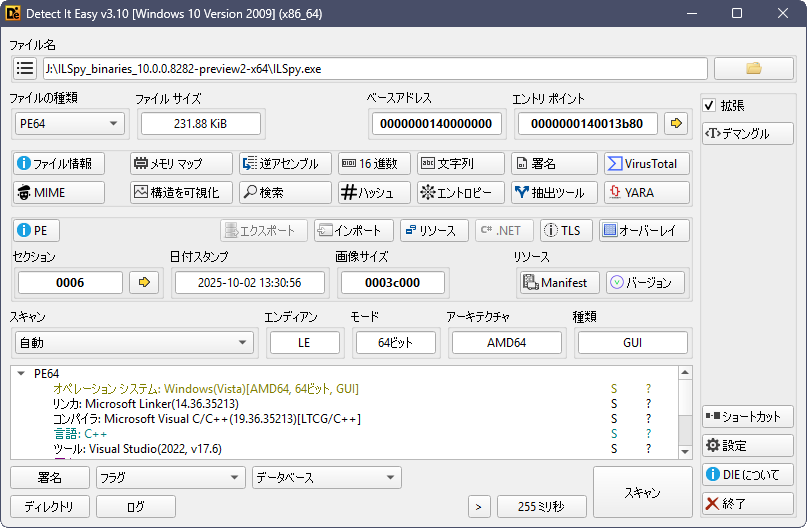Select the 言語: C++ result row

[345, 434]
